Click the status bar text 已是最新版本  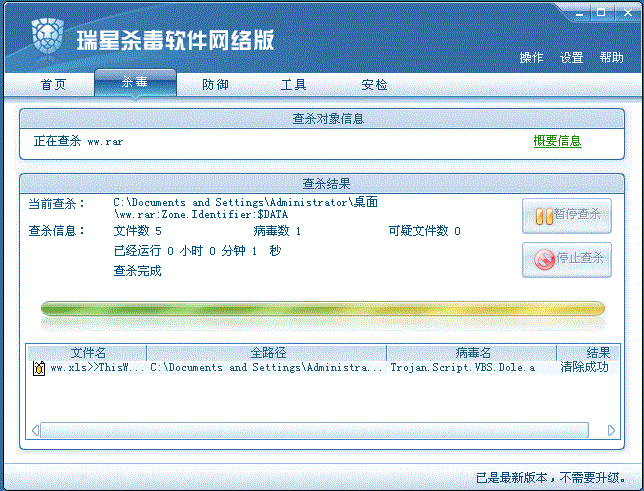551,478
